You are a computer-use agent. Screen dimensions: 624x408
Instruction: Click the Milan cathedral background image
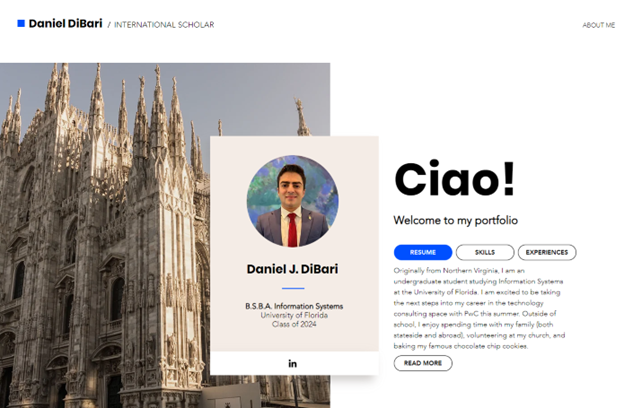click(105, 235)
